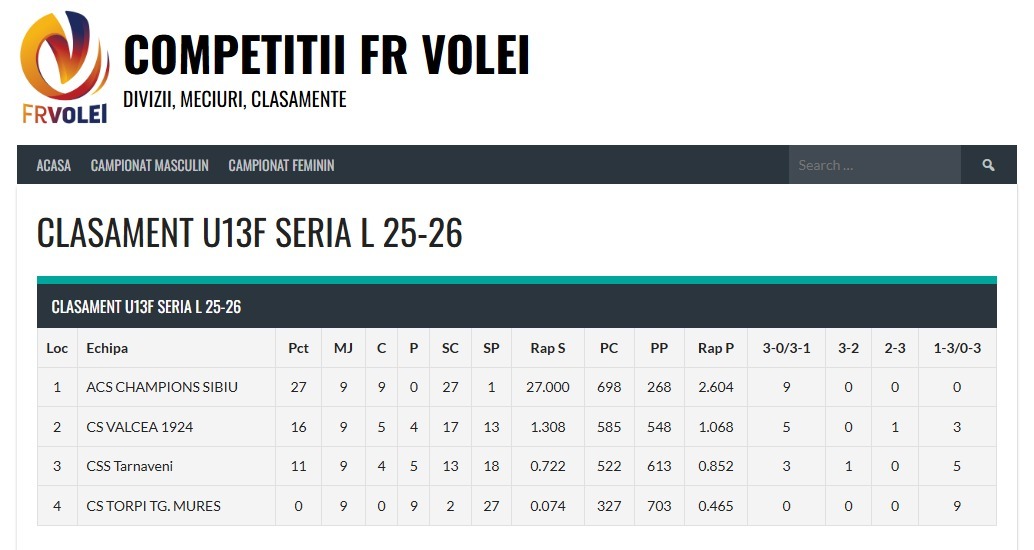Click the 3-0/3-1 column header

(x=786, y=348)
